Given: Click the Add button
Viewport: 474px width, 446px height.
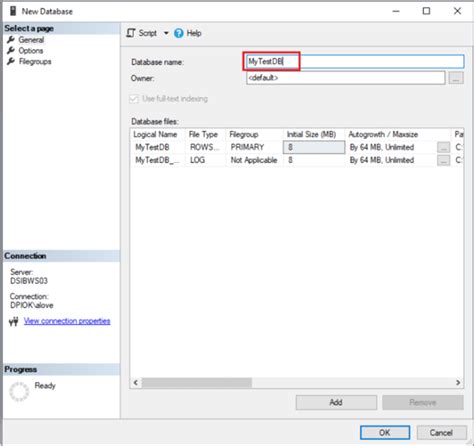Looking at the screenshot, I should pyautogui.click(x=336, y=402).
